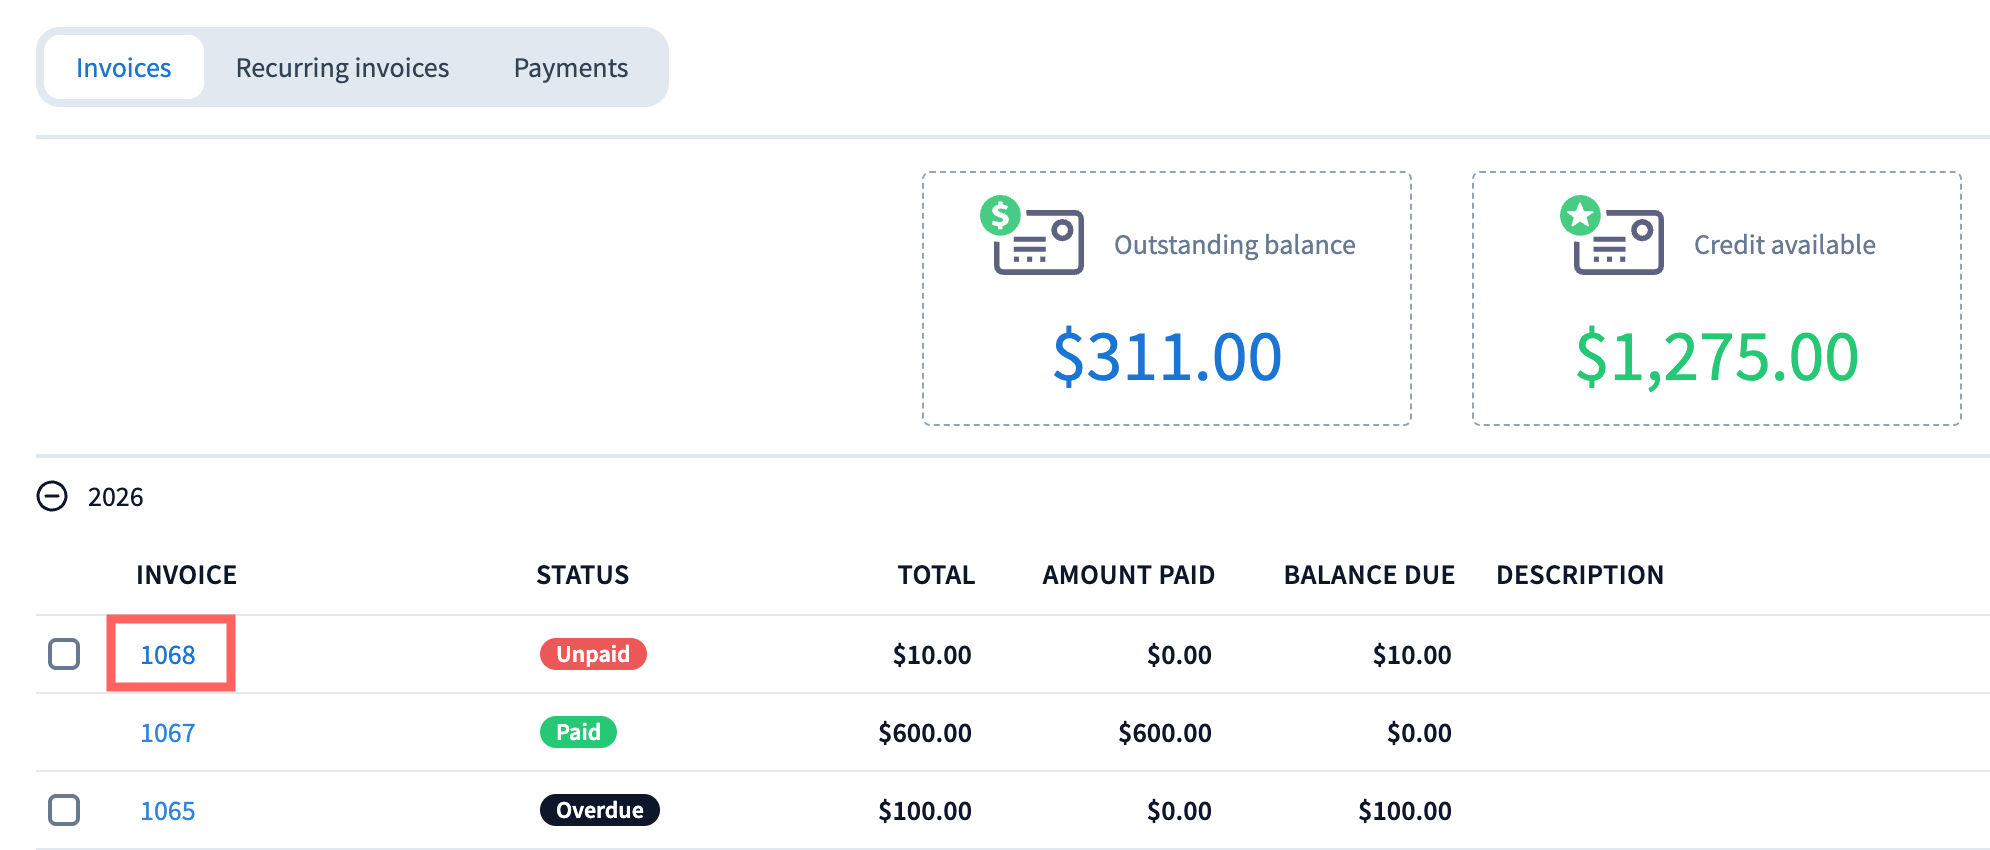Select the Invoices tab
The width and height of the screenshot is (1990, 850).
(124, 68)
